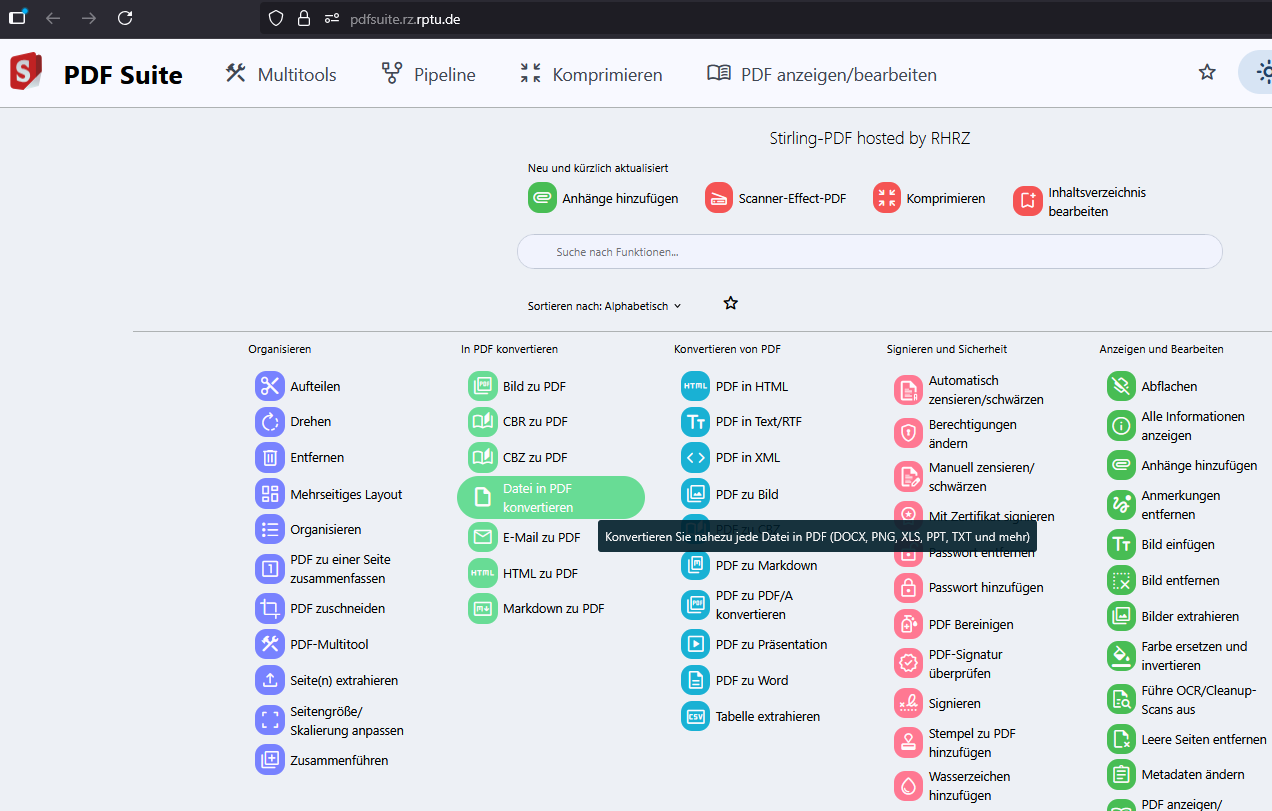The image size is (1272, 811).
Task: Open the Pipeline navigation item
Action: tap(428, 74)
